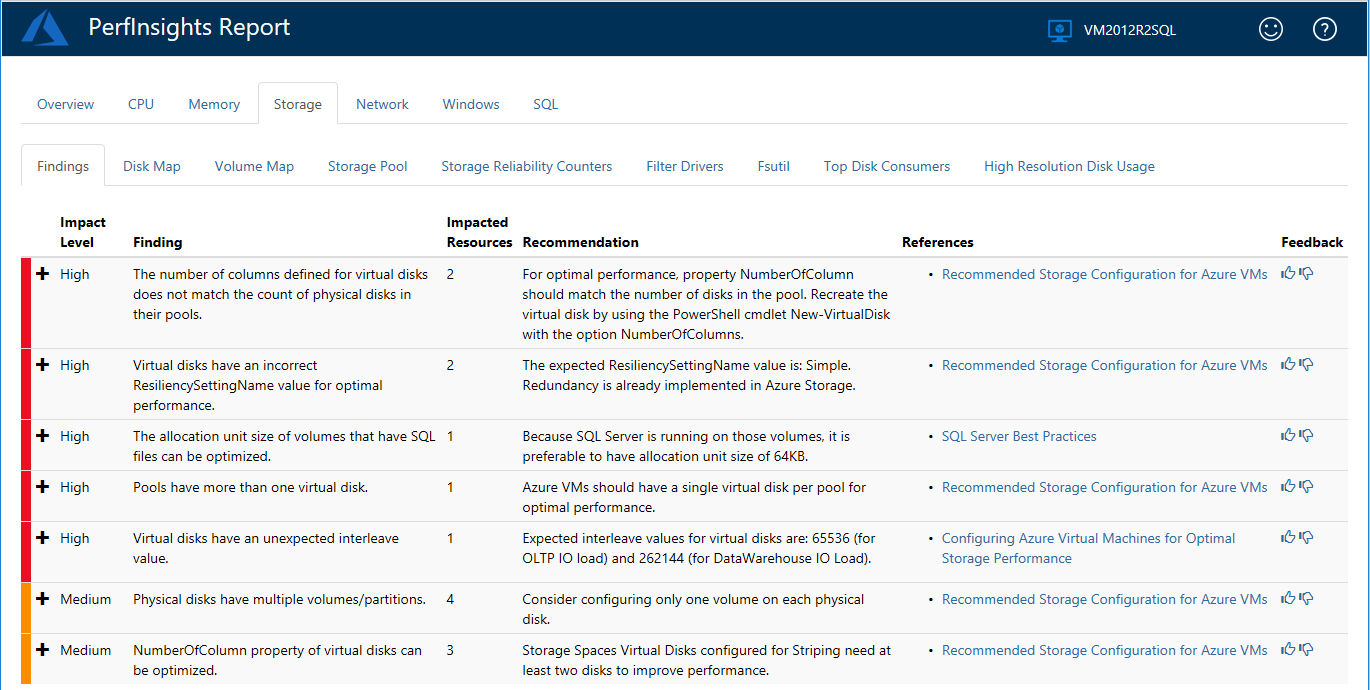The width and height of the screenshot is (1370, 690).
Task: Click the References column header
Action: (x=938, y=242)
